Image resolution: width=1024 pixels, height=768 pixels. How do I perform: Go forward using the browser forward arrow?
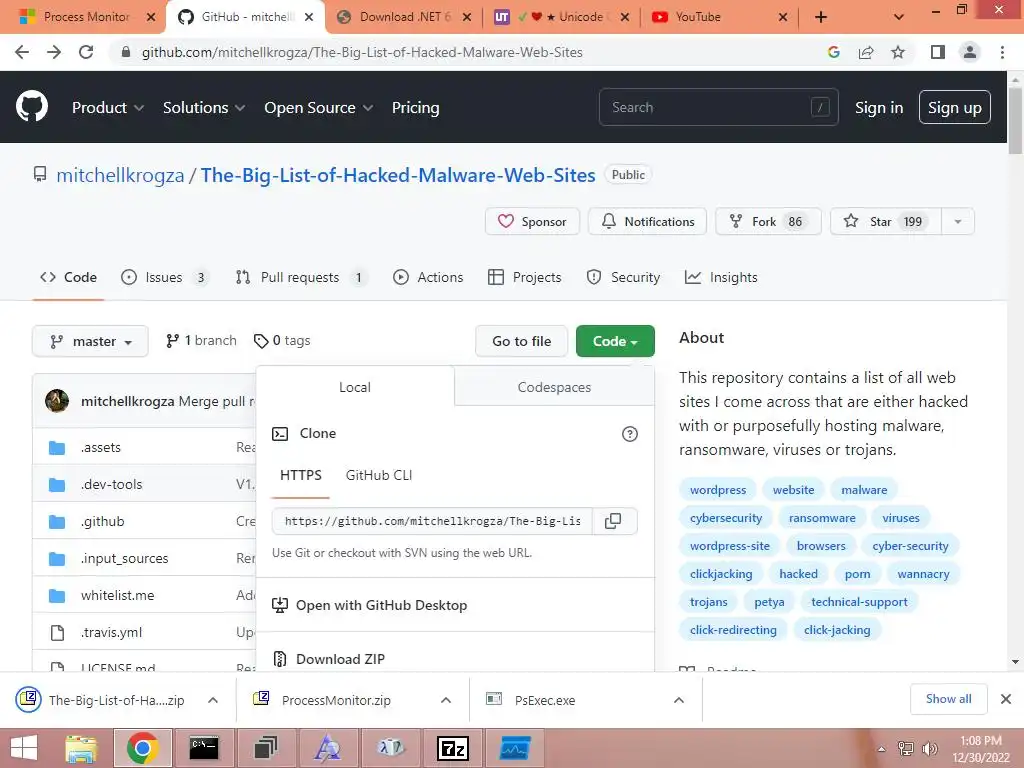tap(54, 52)
